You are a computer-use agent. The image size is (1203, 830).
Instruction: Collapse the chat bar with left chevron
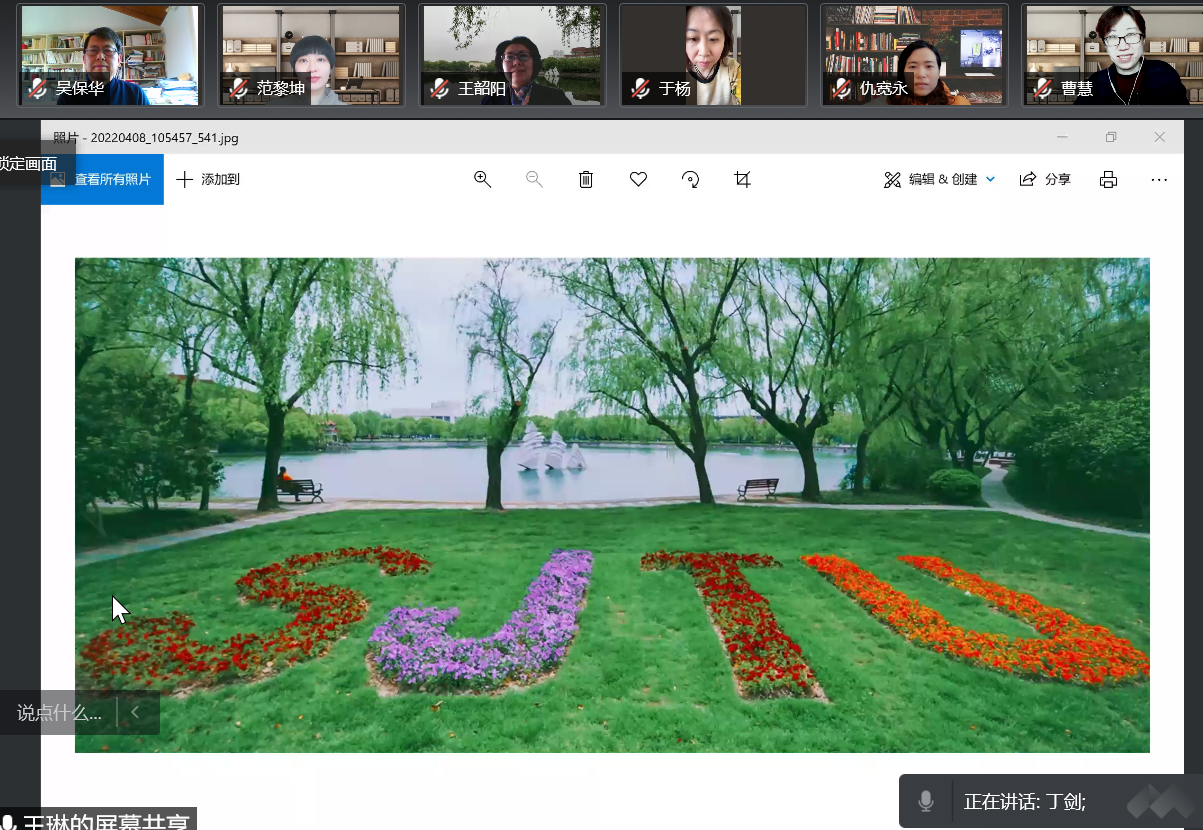[x=136, y=713]
